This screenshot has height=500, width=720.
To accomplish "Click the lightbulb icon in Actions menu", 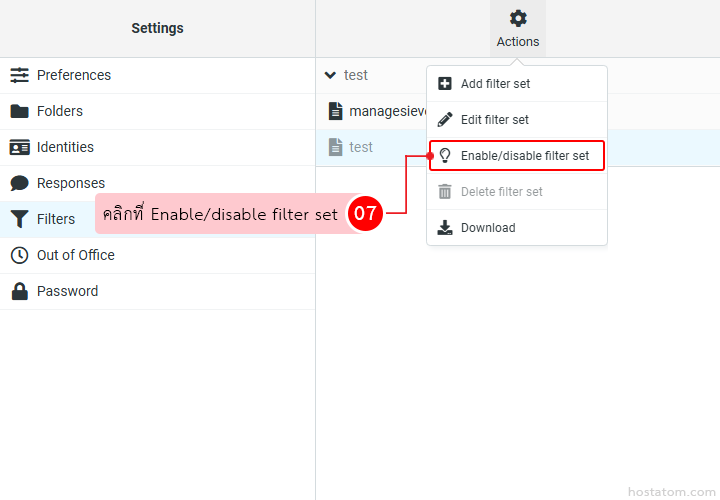I will (x=445, y=156).
